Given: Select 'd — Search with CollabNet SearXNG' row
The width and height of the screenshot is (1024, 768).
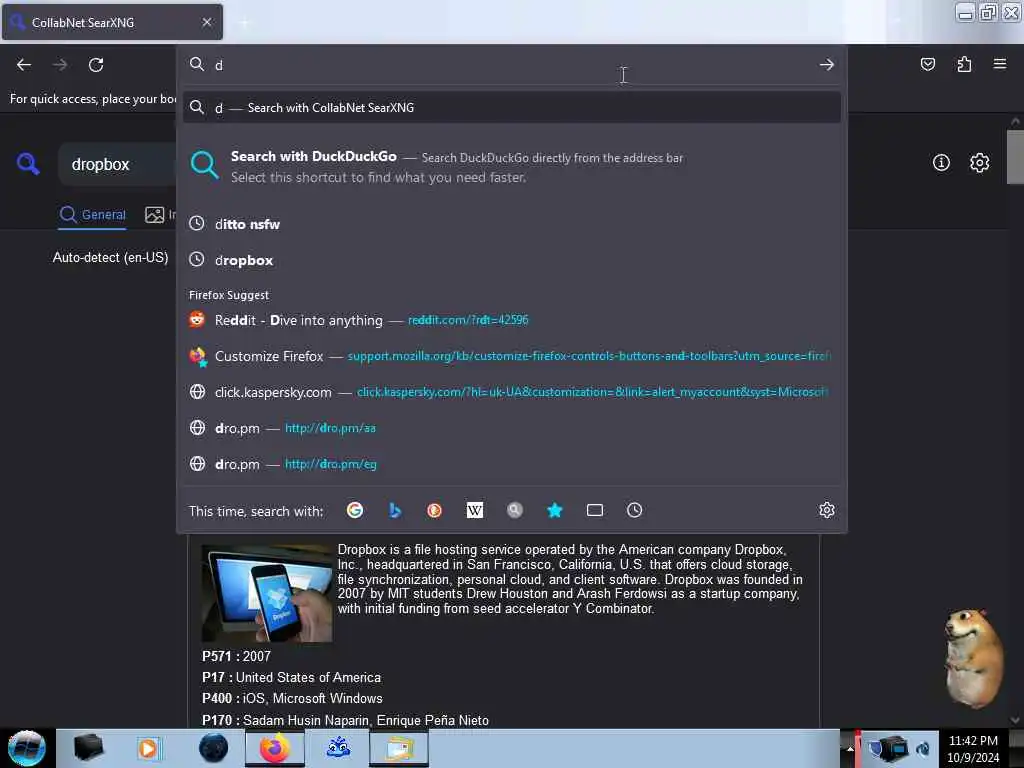Looking at the screenshot, I should click(x=512, y=108).
